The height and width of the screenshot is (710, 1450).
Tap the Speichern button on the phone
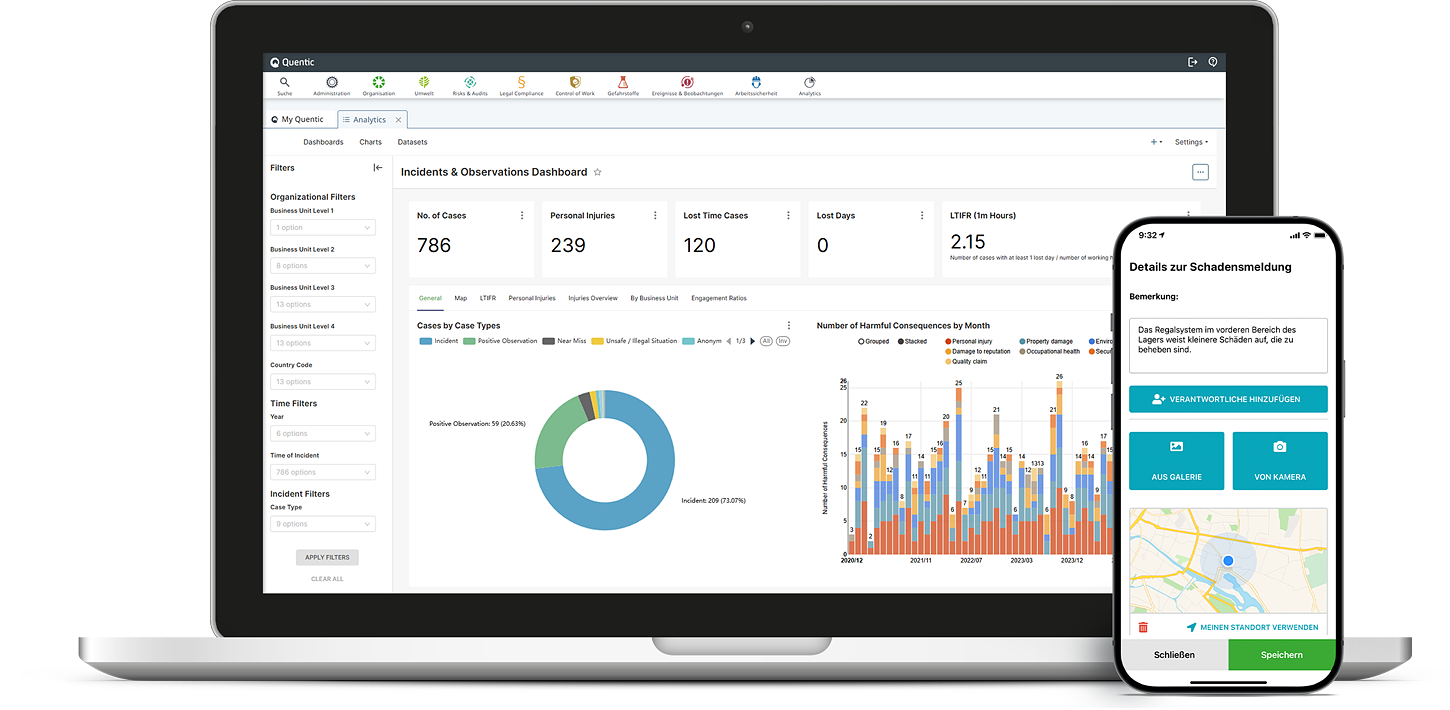[1281, 655]
